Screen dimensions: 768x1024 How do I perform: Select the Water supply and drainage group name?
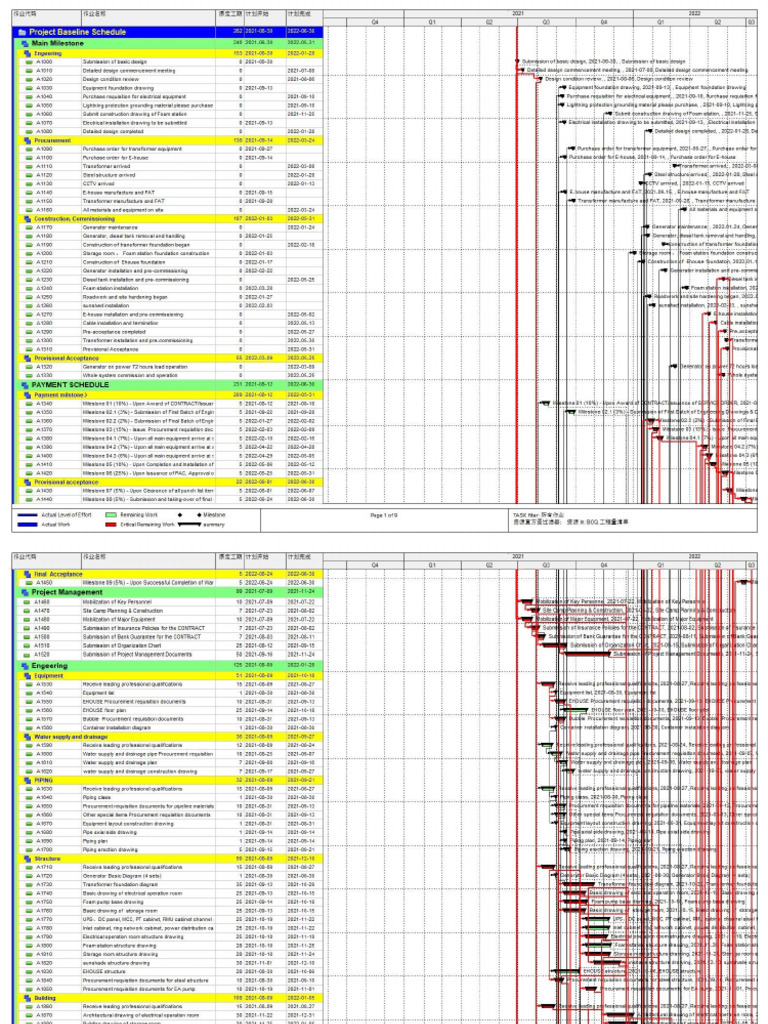pyautogui.click(x=71, y=737)
